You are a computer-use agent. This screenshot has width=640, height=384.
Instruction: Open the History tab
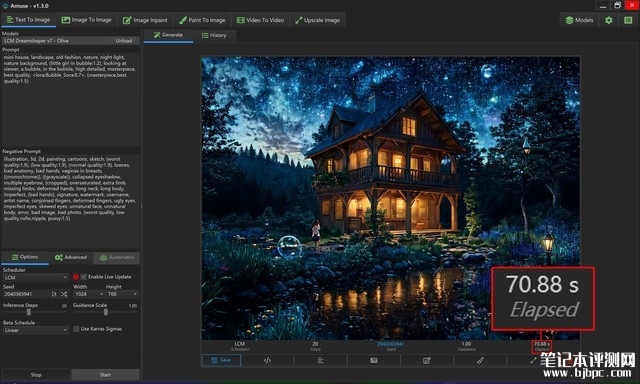tap(214, 35)
